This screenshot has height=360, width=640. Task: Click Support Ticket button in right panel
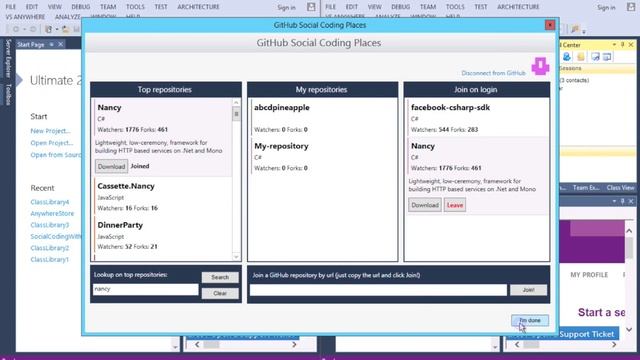click(587, 334)
